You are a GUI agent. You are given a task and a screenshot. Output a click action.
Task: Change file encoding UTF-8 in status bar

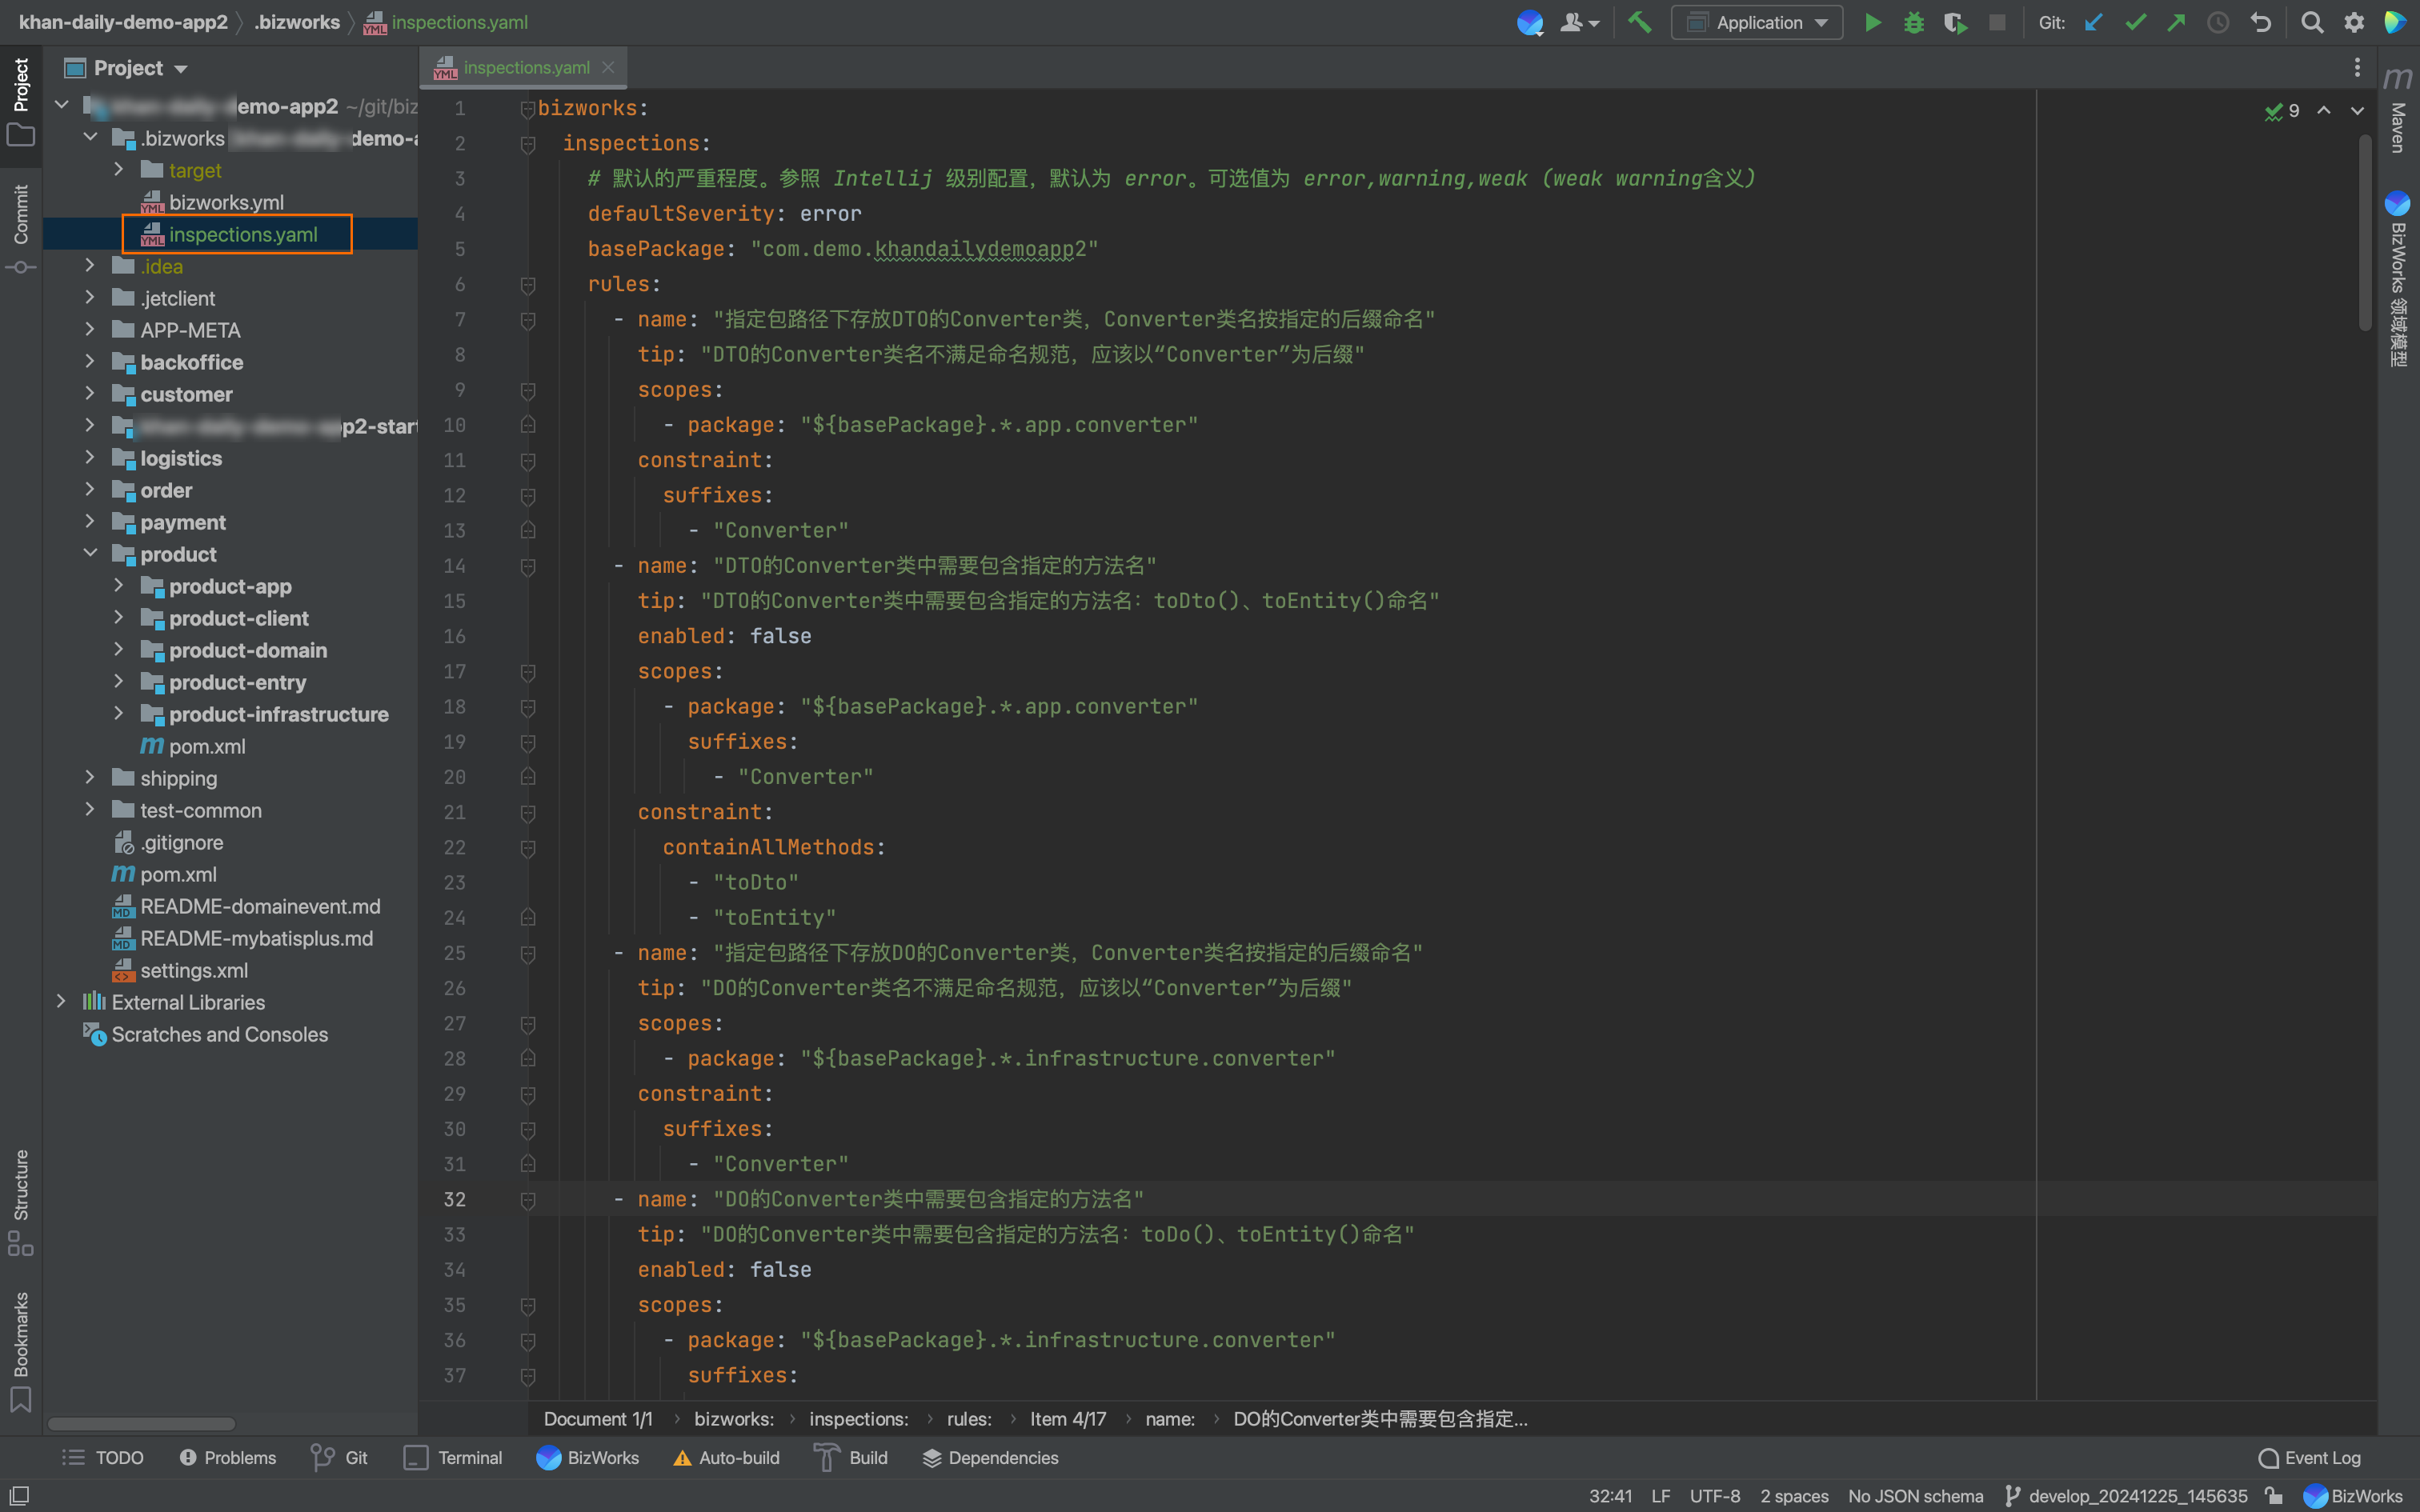1714,1496
